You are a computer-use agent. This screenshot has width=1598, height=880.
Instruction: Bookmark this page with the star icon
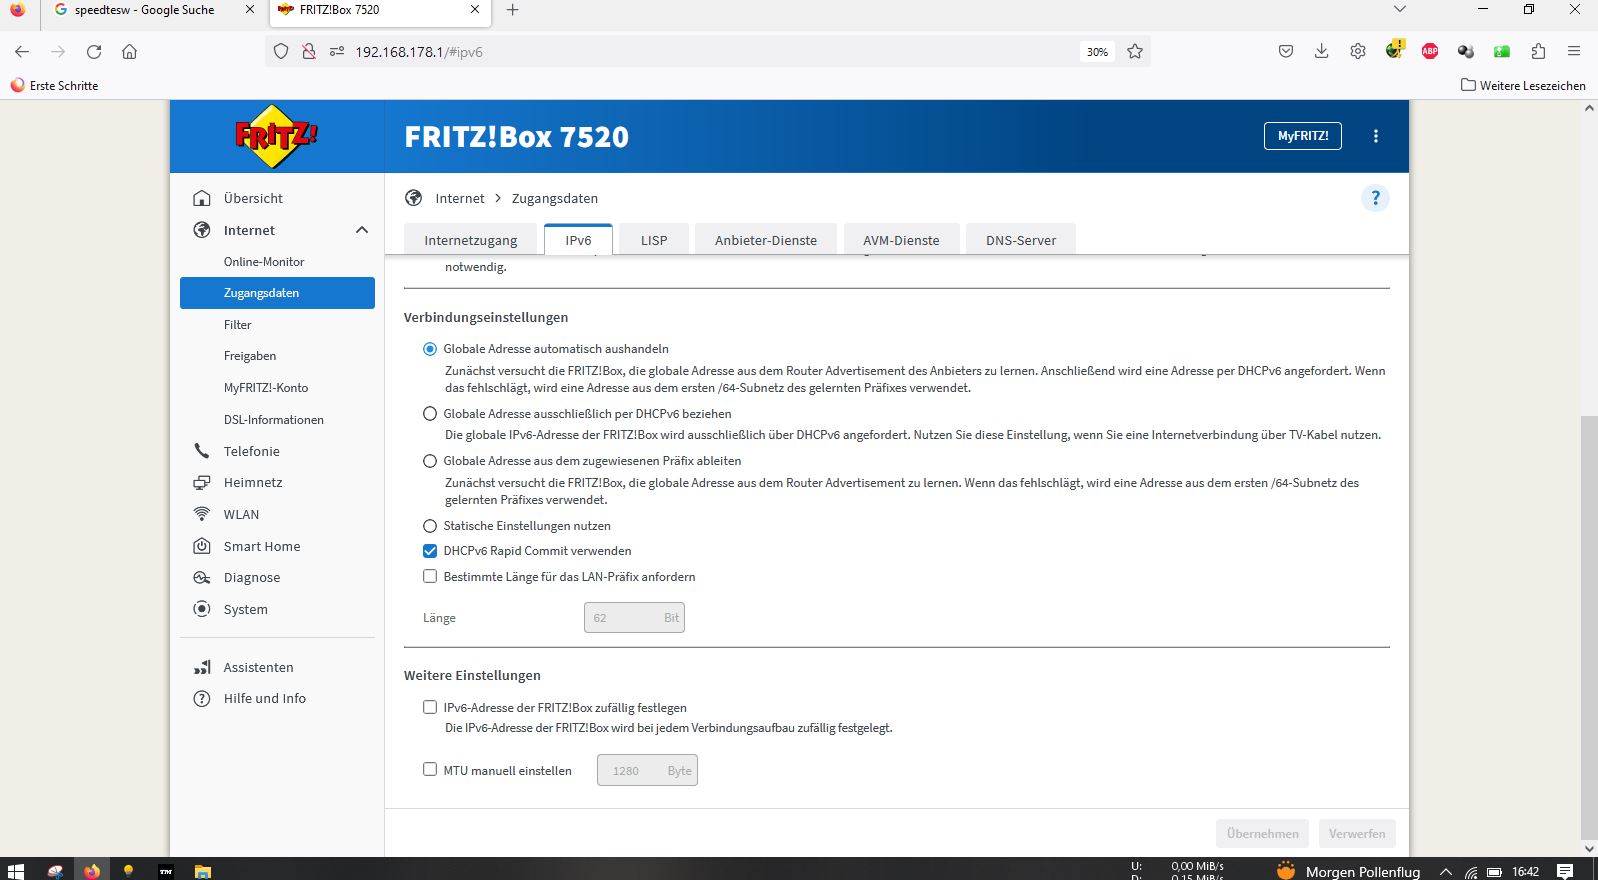tap(1135, 51)
